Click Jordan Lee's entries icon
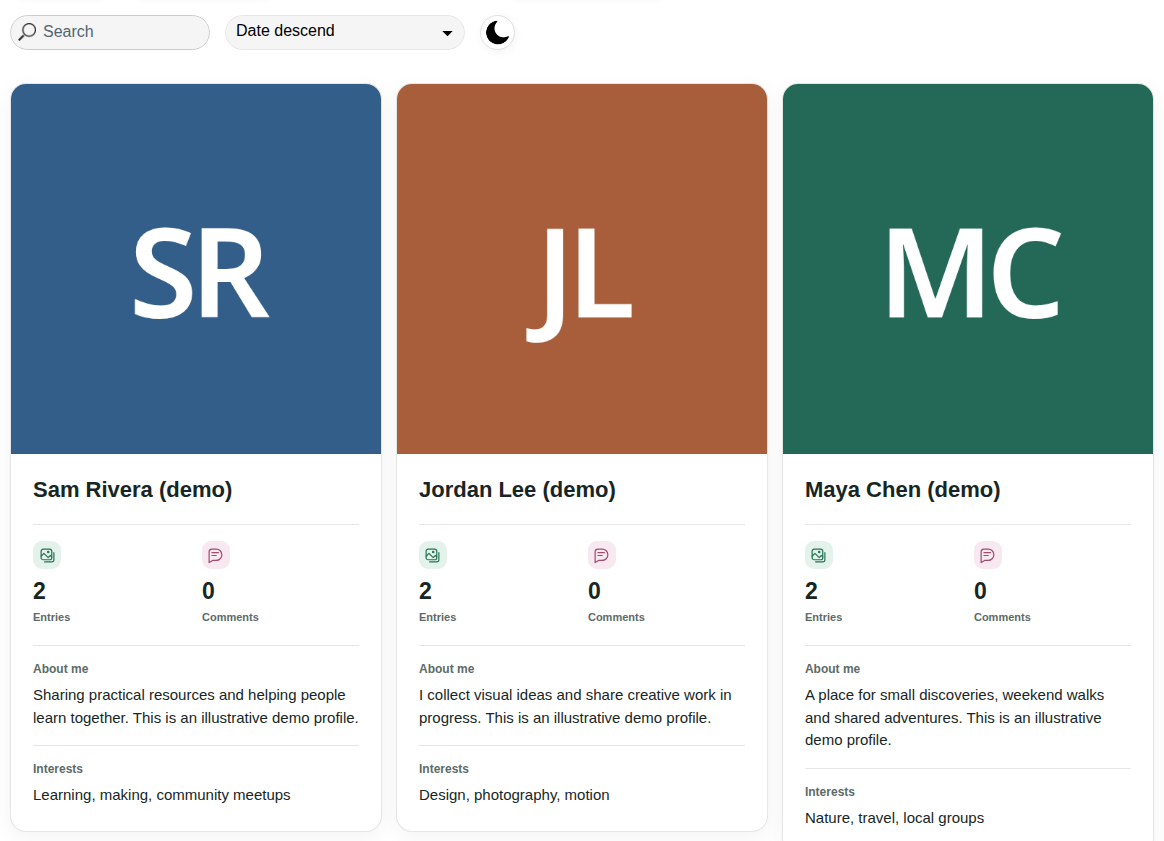Screen dimensions: 1164x841 (433, 555)
